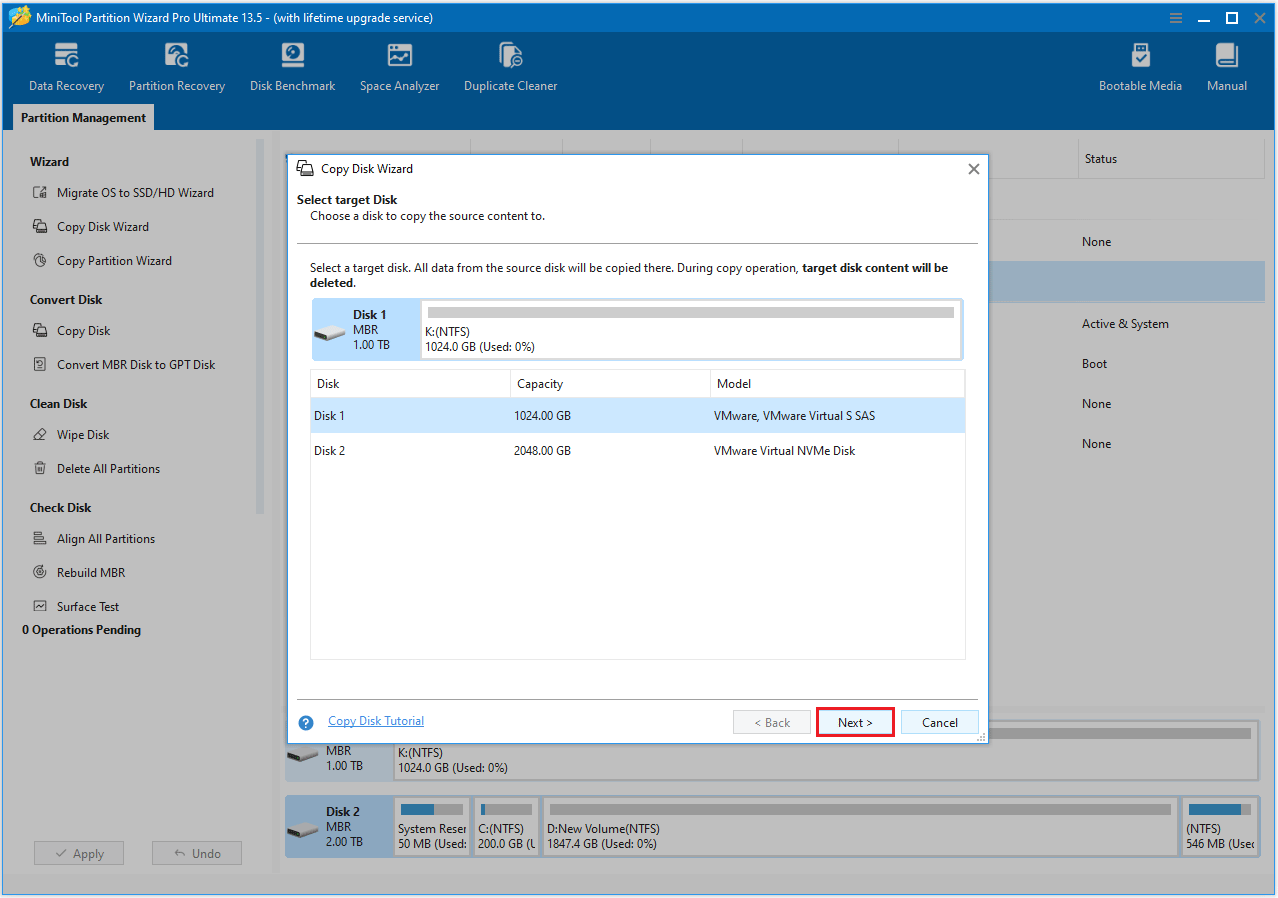Click the help question mark icon

[x=305, y=721]
